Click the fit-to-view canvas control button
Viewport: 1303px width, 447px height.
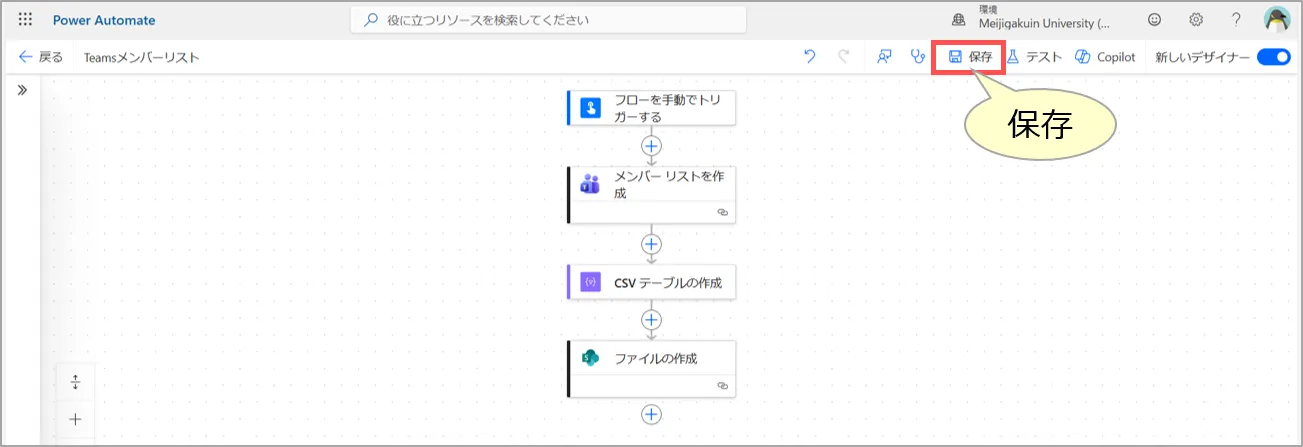(x=75, y=382)
